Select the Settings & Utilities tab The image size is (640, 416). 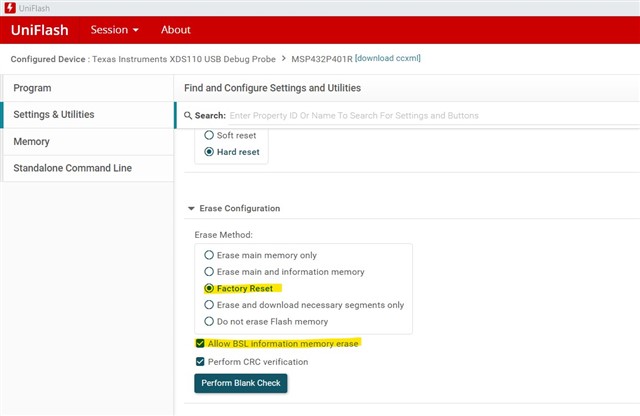point(88,115)
